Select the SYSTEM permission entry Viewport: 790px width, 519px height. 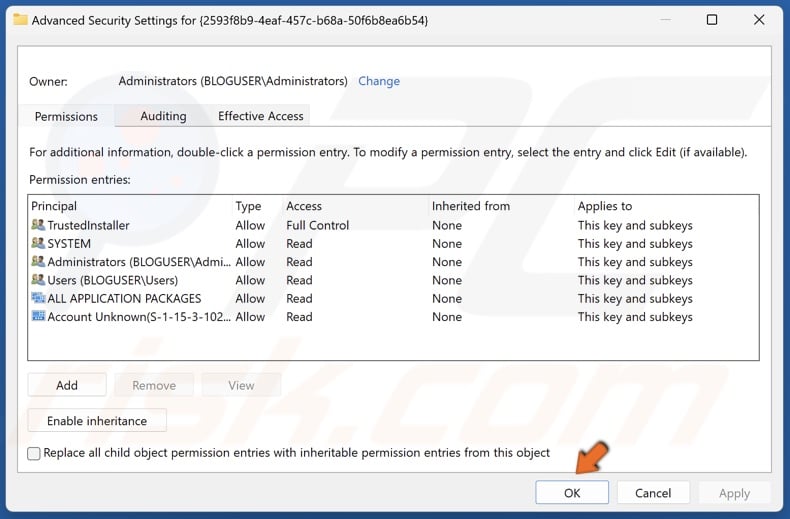tap(393, 243)
